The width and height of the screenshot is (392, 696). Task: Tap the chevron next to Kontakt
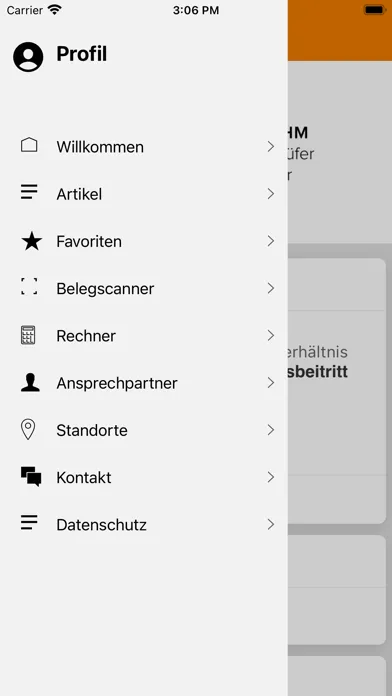click(271, 477)
